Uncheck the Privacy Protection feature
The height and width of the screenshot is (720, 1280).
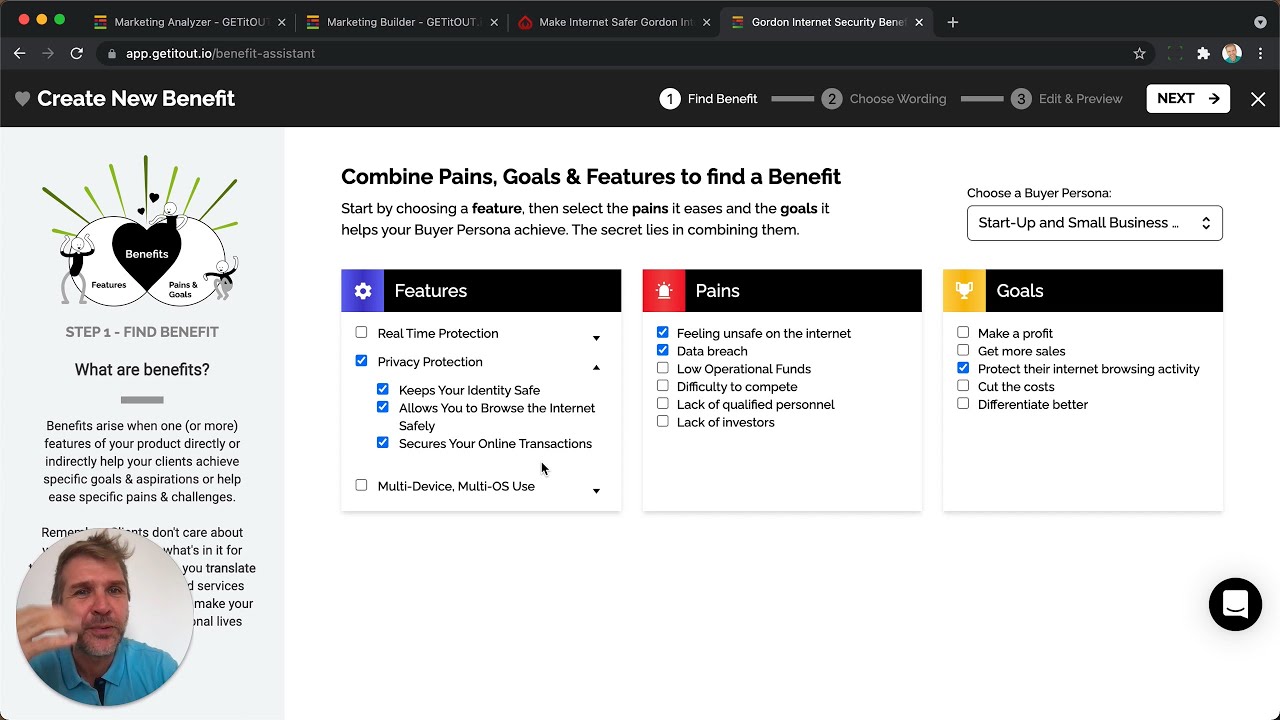pyautogui.click(x=361, y=360)
